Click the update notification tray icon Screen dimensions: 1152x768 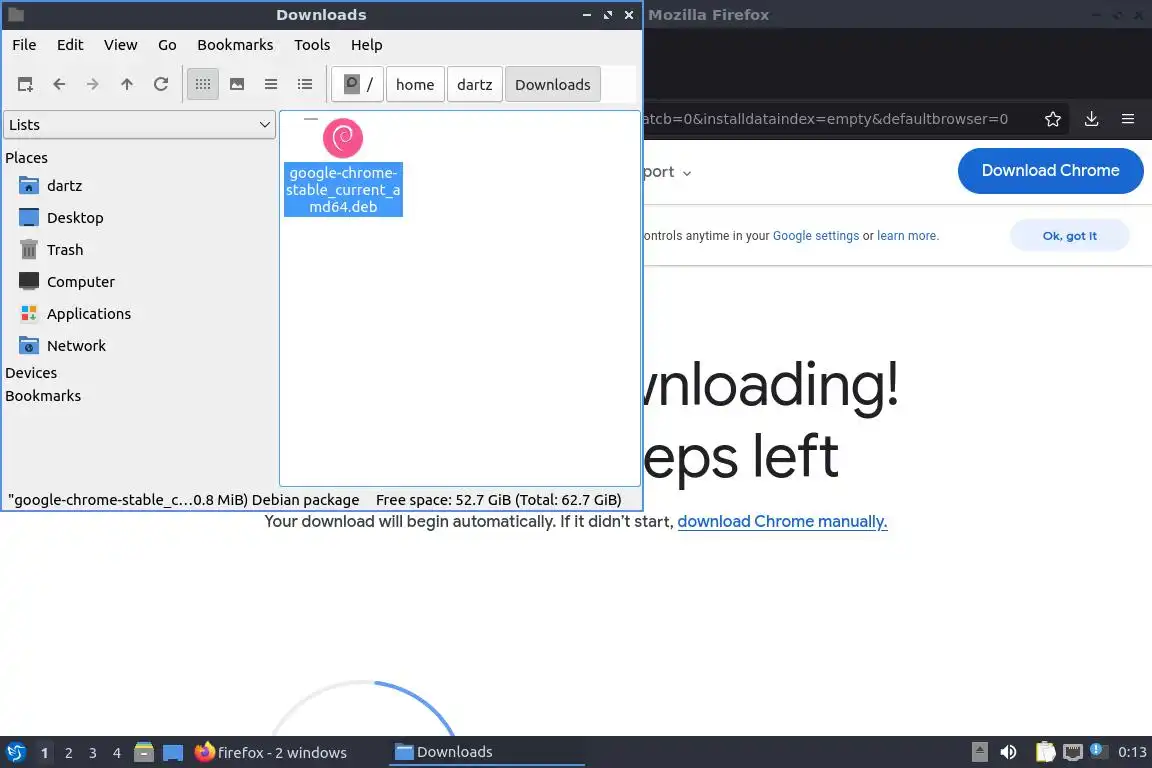(1097, 750)
